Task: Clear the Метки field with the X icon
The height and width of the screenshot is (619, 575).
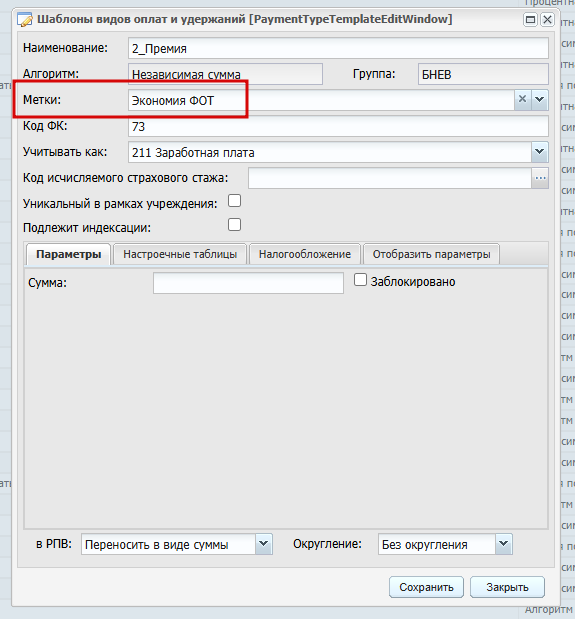Action: coord(523,99)
